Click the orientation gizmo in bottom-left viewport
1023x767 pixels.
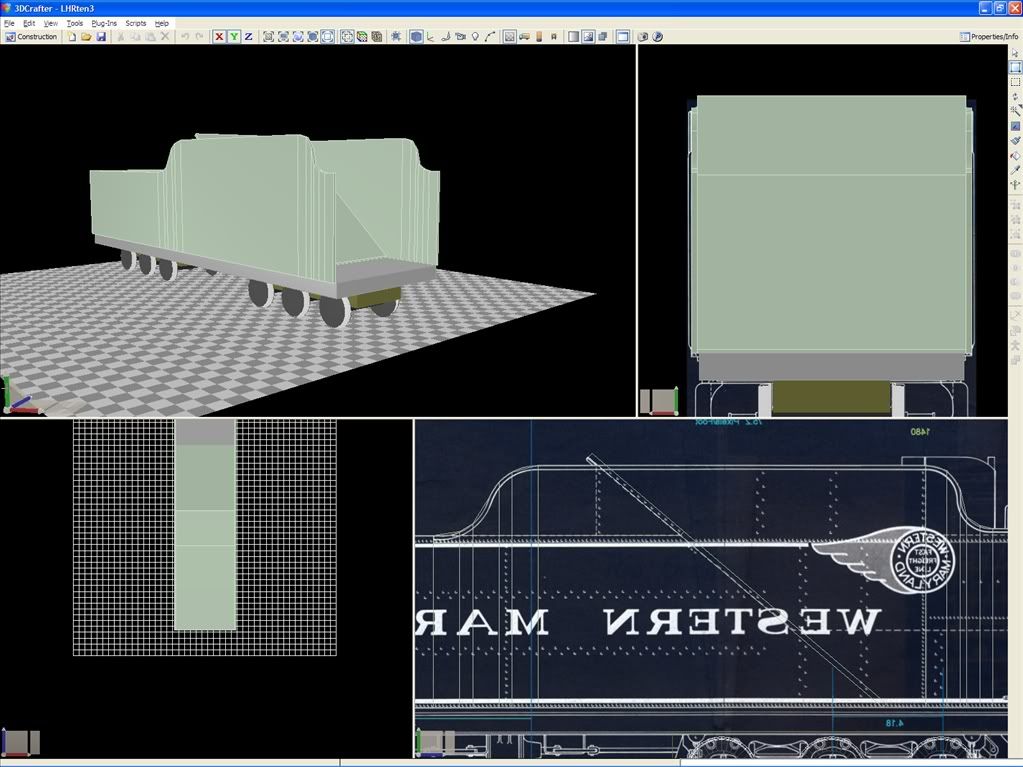tap(21, 744)
